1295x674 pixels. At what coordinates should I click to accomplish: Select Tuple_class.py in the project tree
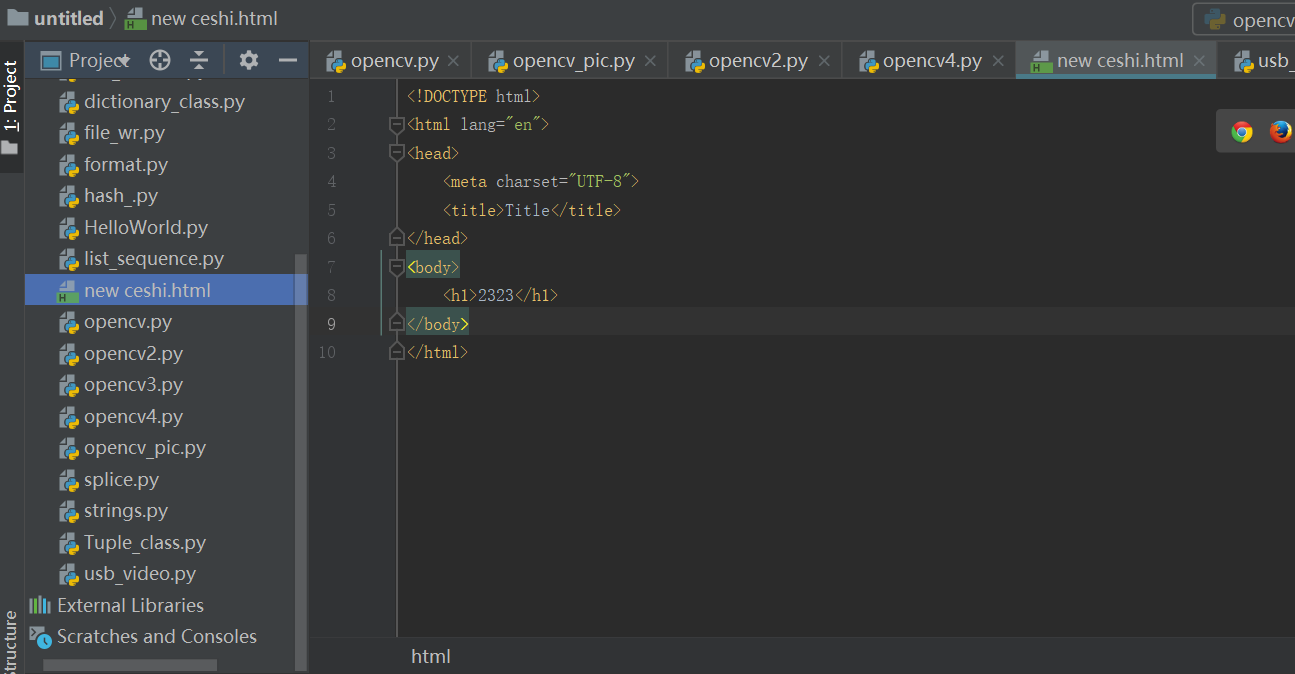[145, 542]
